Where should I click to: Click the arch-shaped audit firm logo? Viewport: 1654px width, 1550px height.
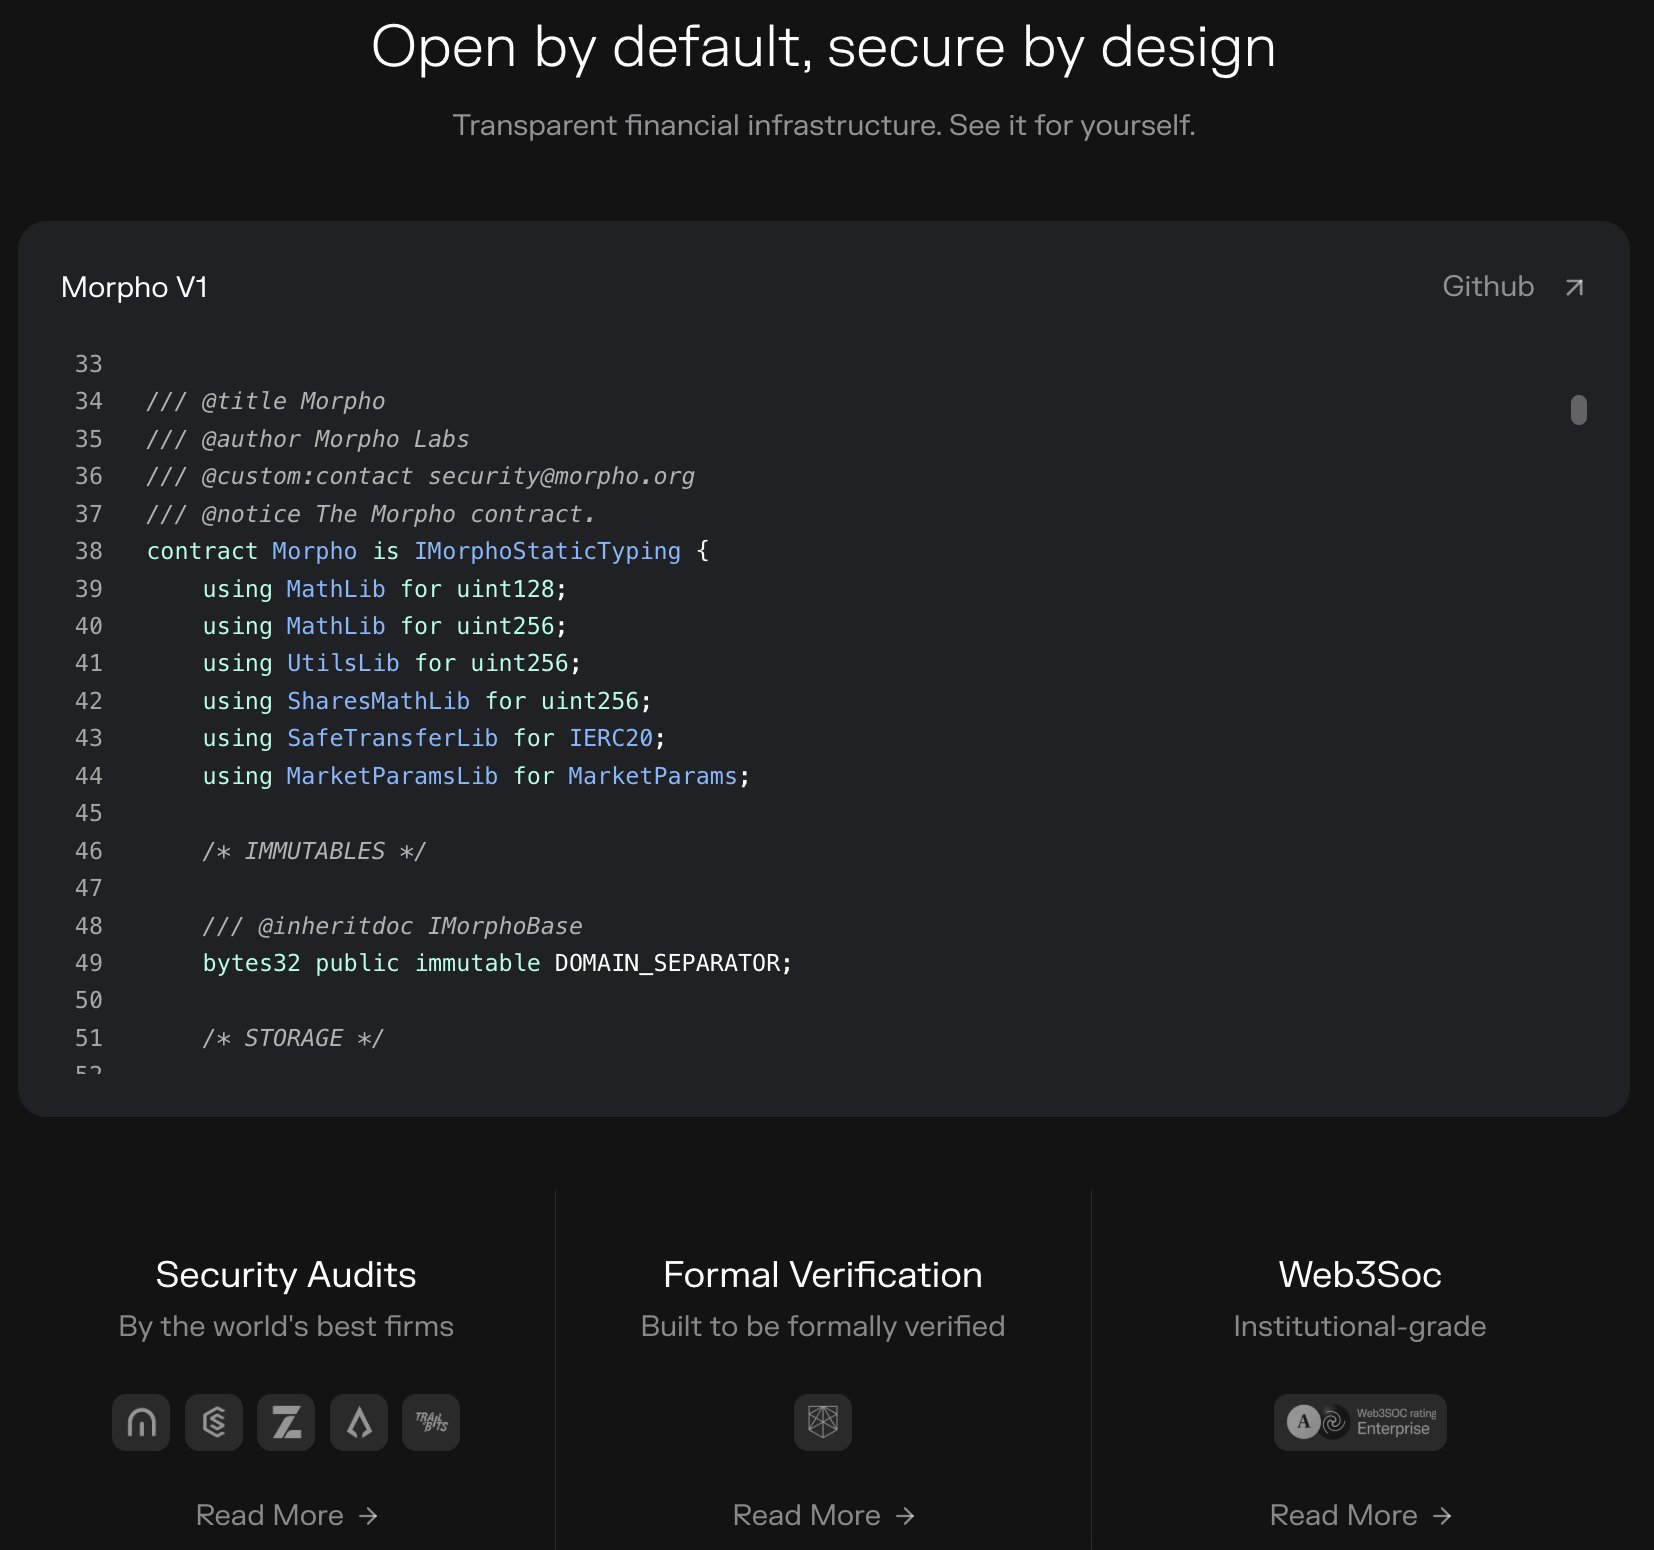click(x=141, y=1422)
